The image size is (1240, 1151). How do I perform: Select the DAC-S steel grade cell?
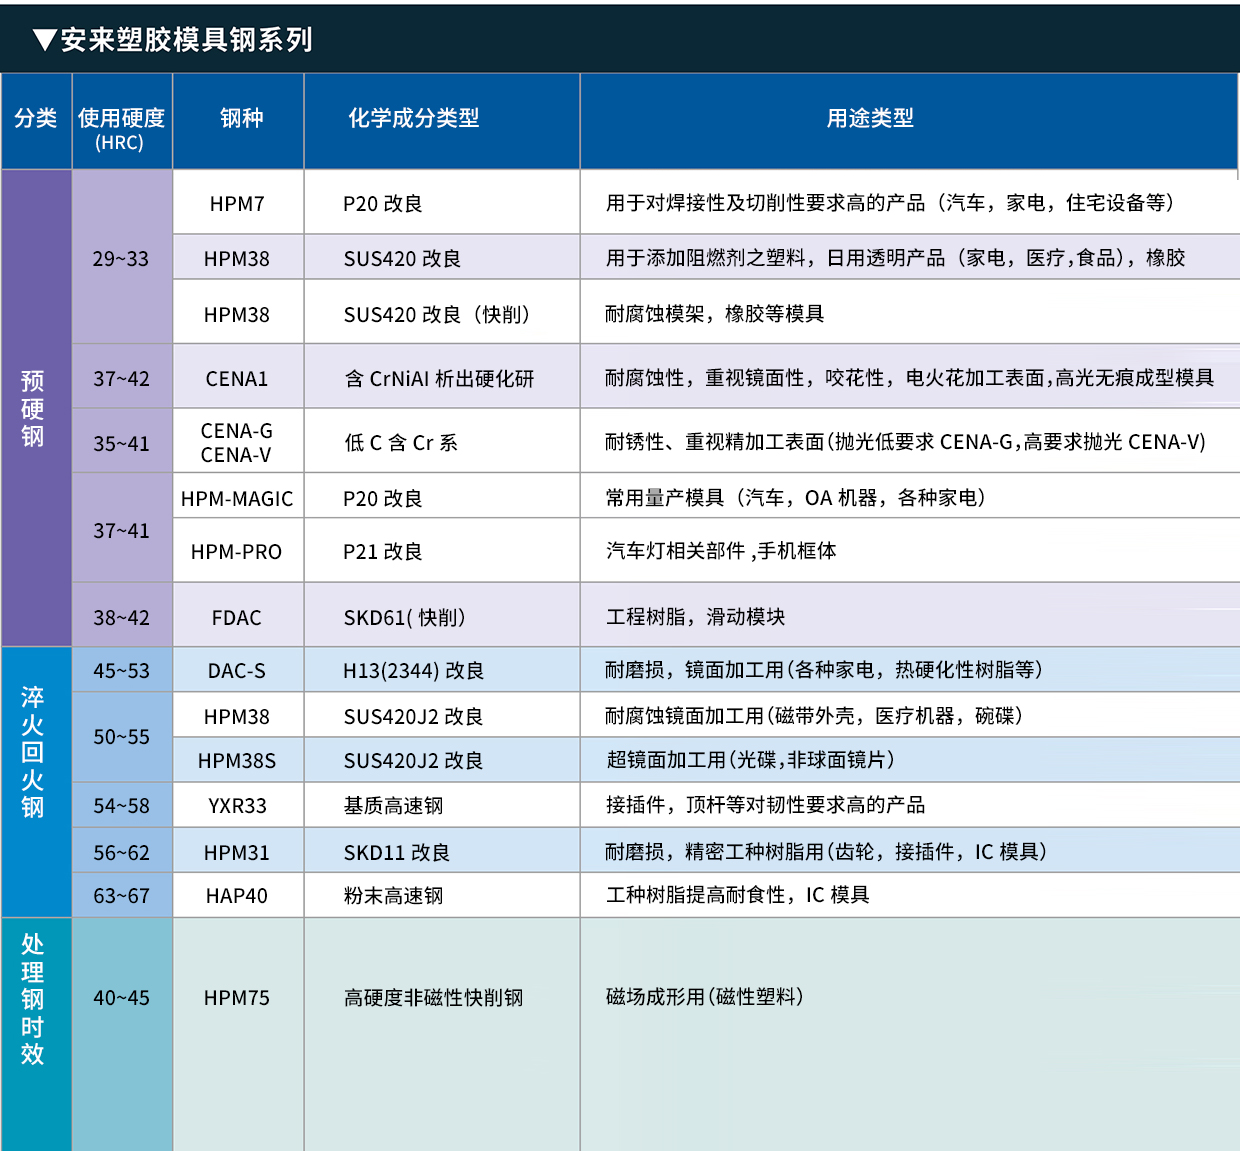(x=237, y=671)
